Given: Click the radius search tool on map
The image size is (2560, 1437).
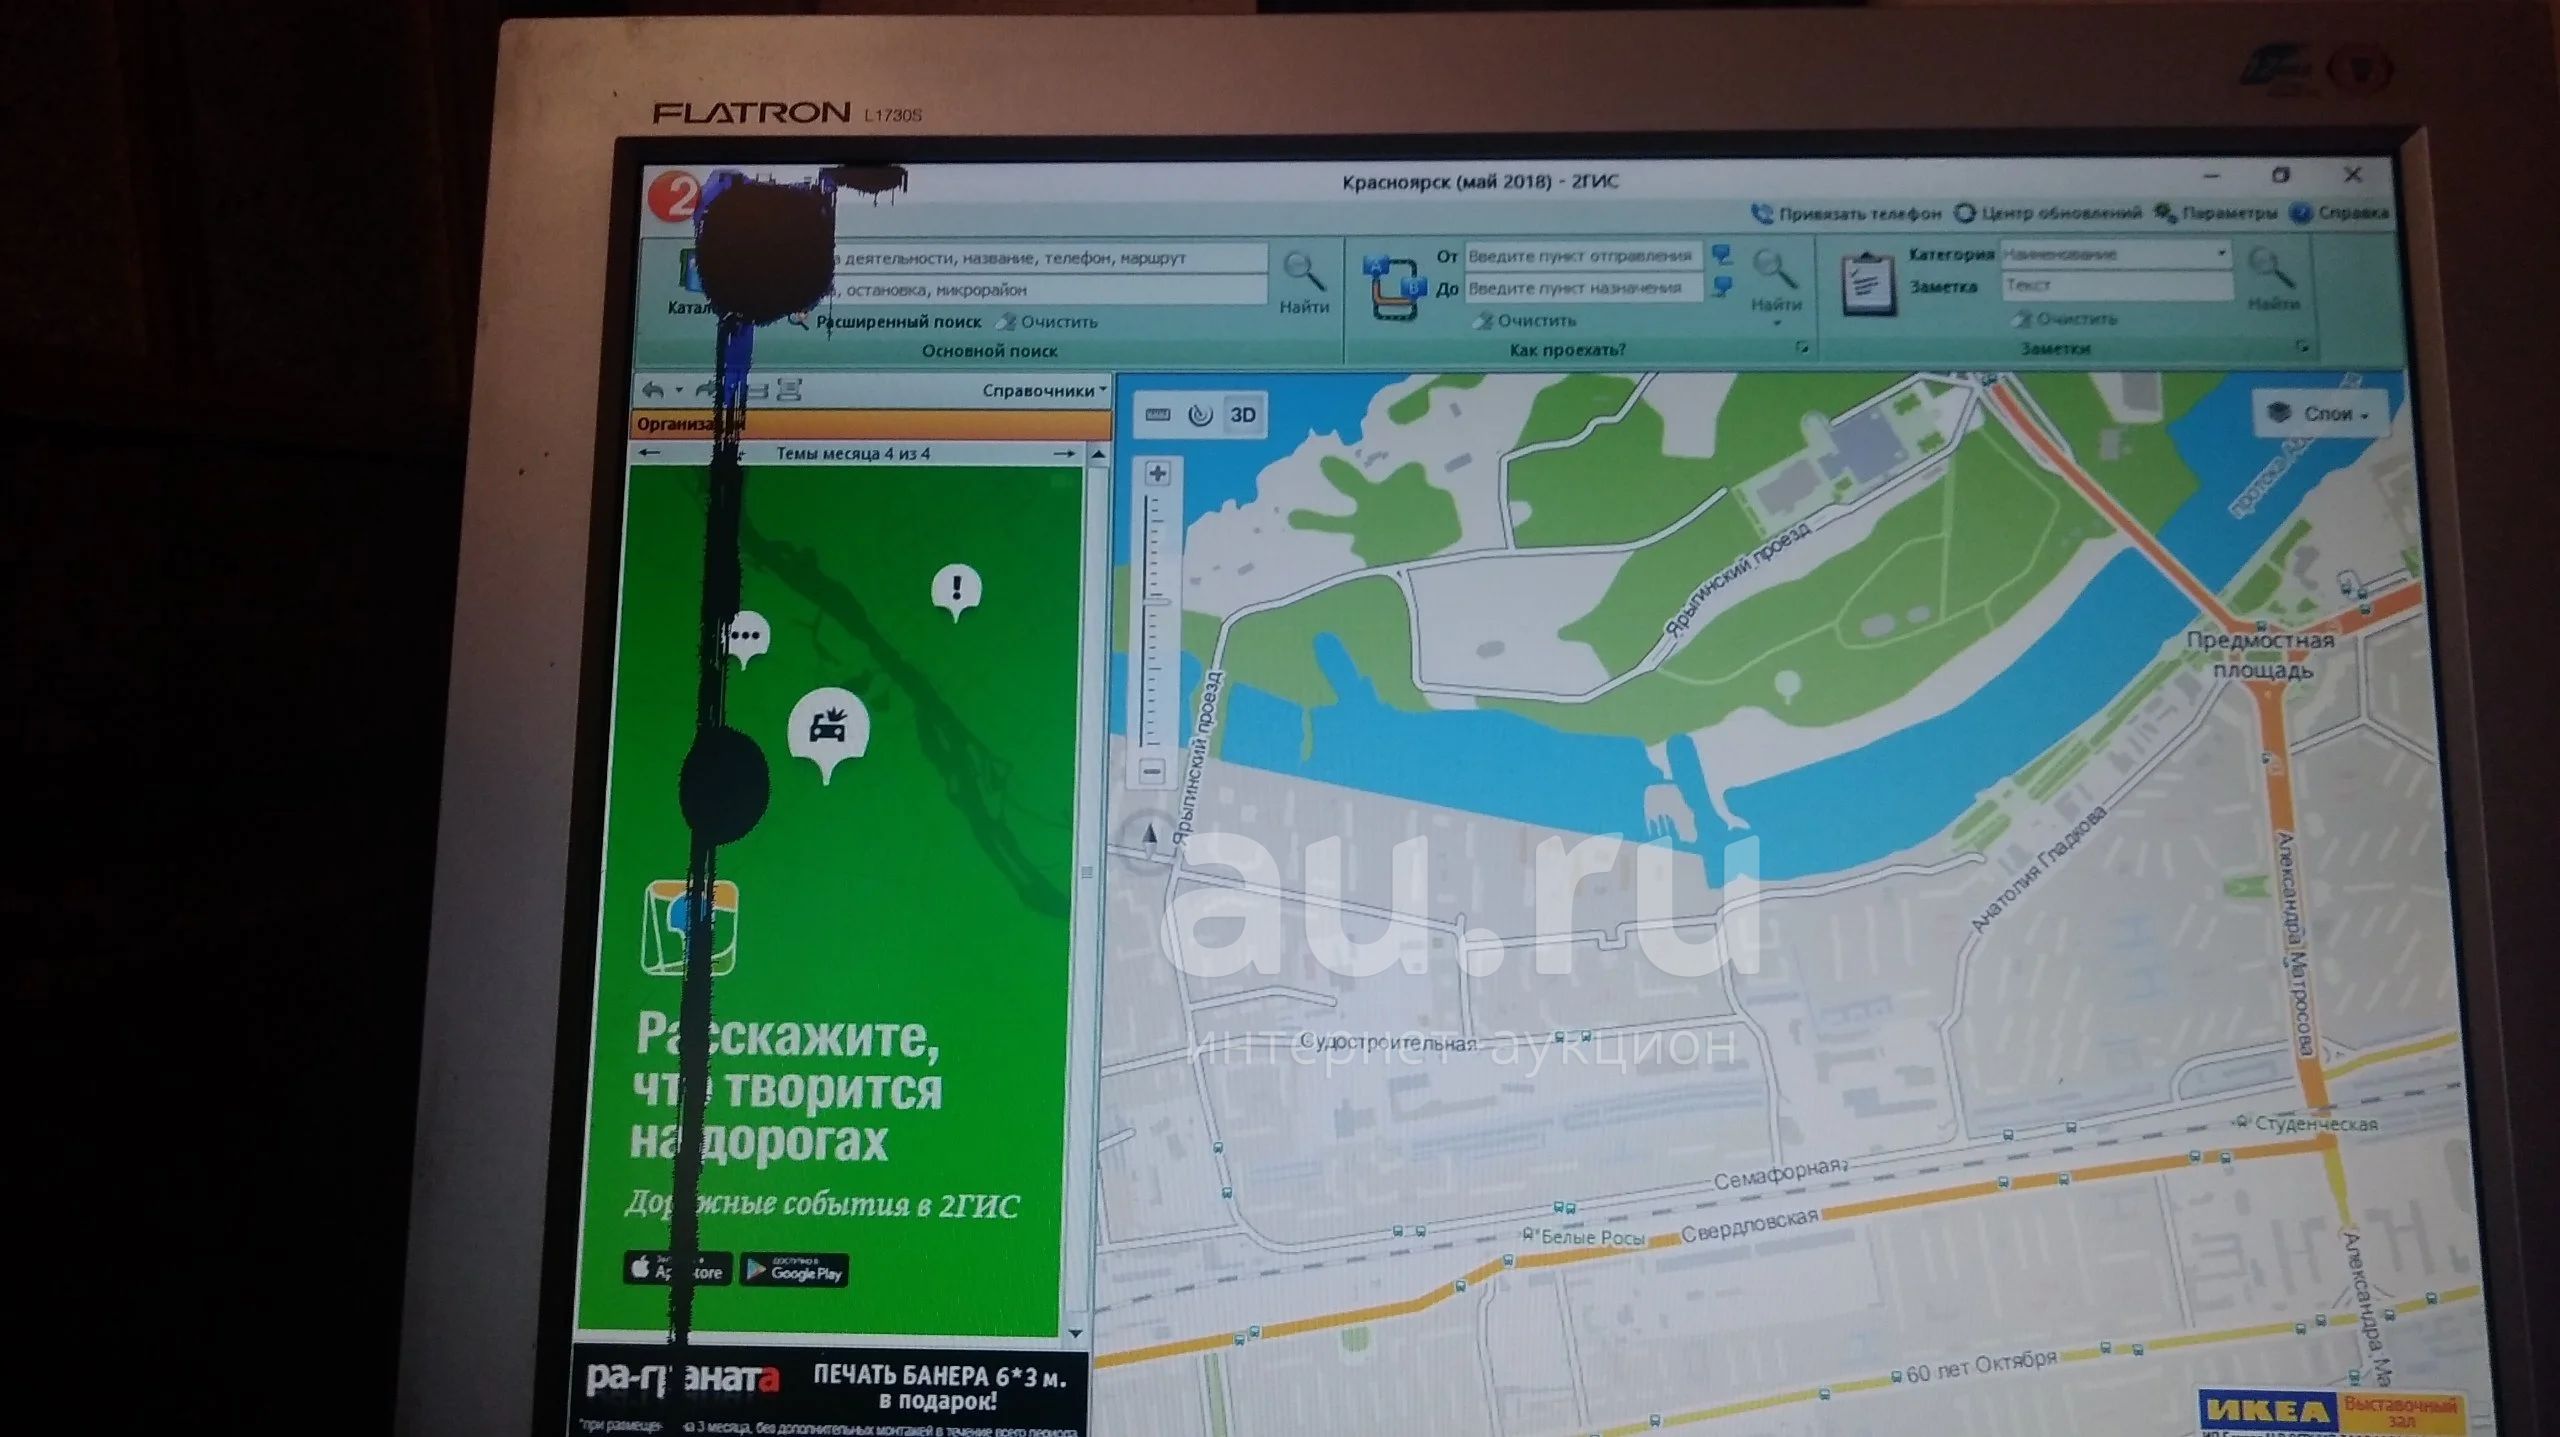Looking at the screenshot, I should (1200, 415).
